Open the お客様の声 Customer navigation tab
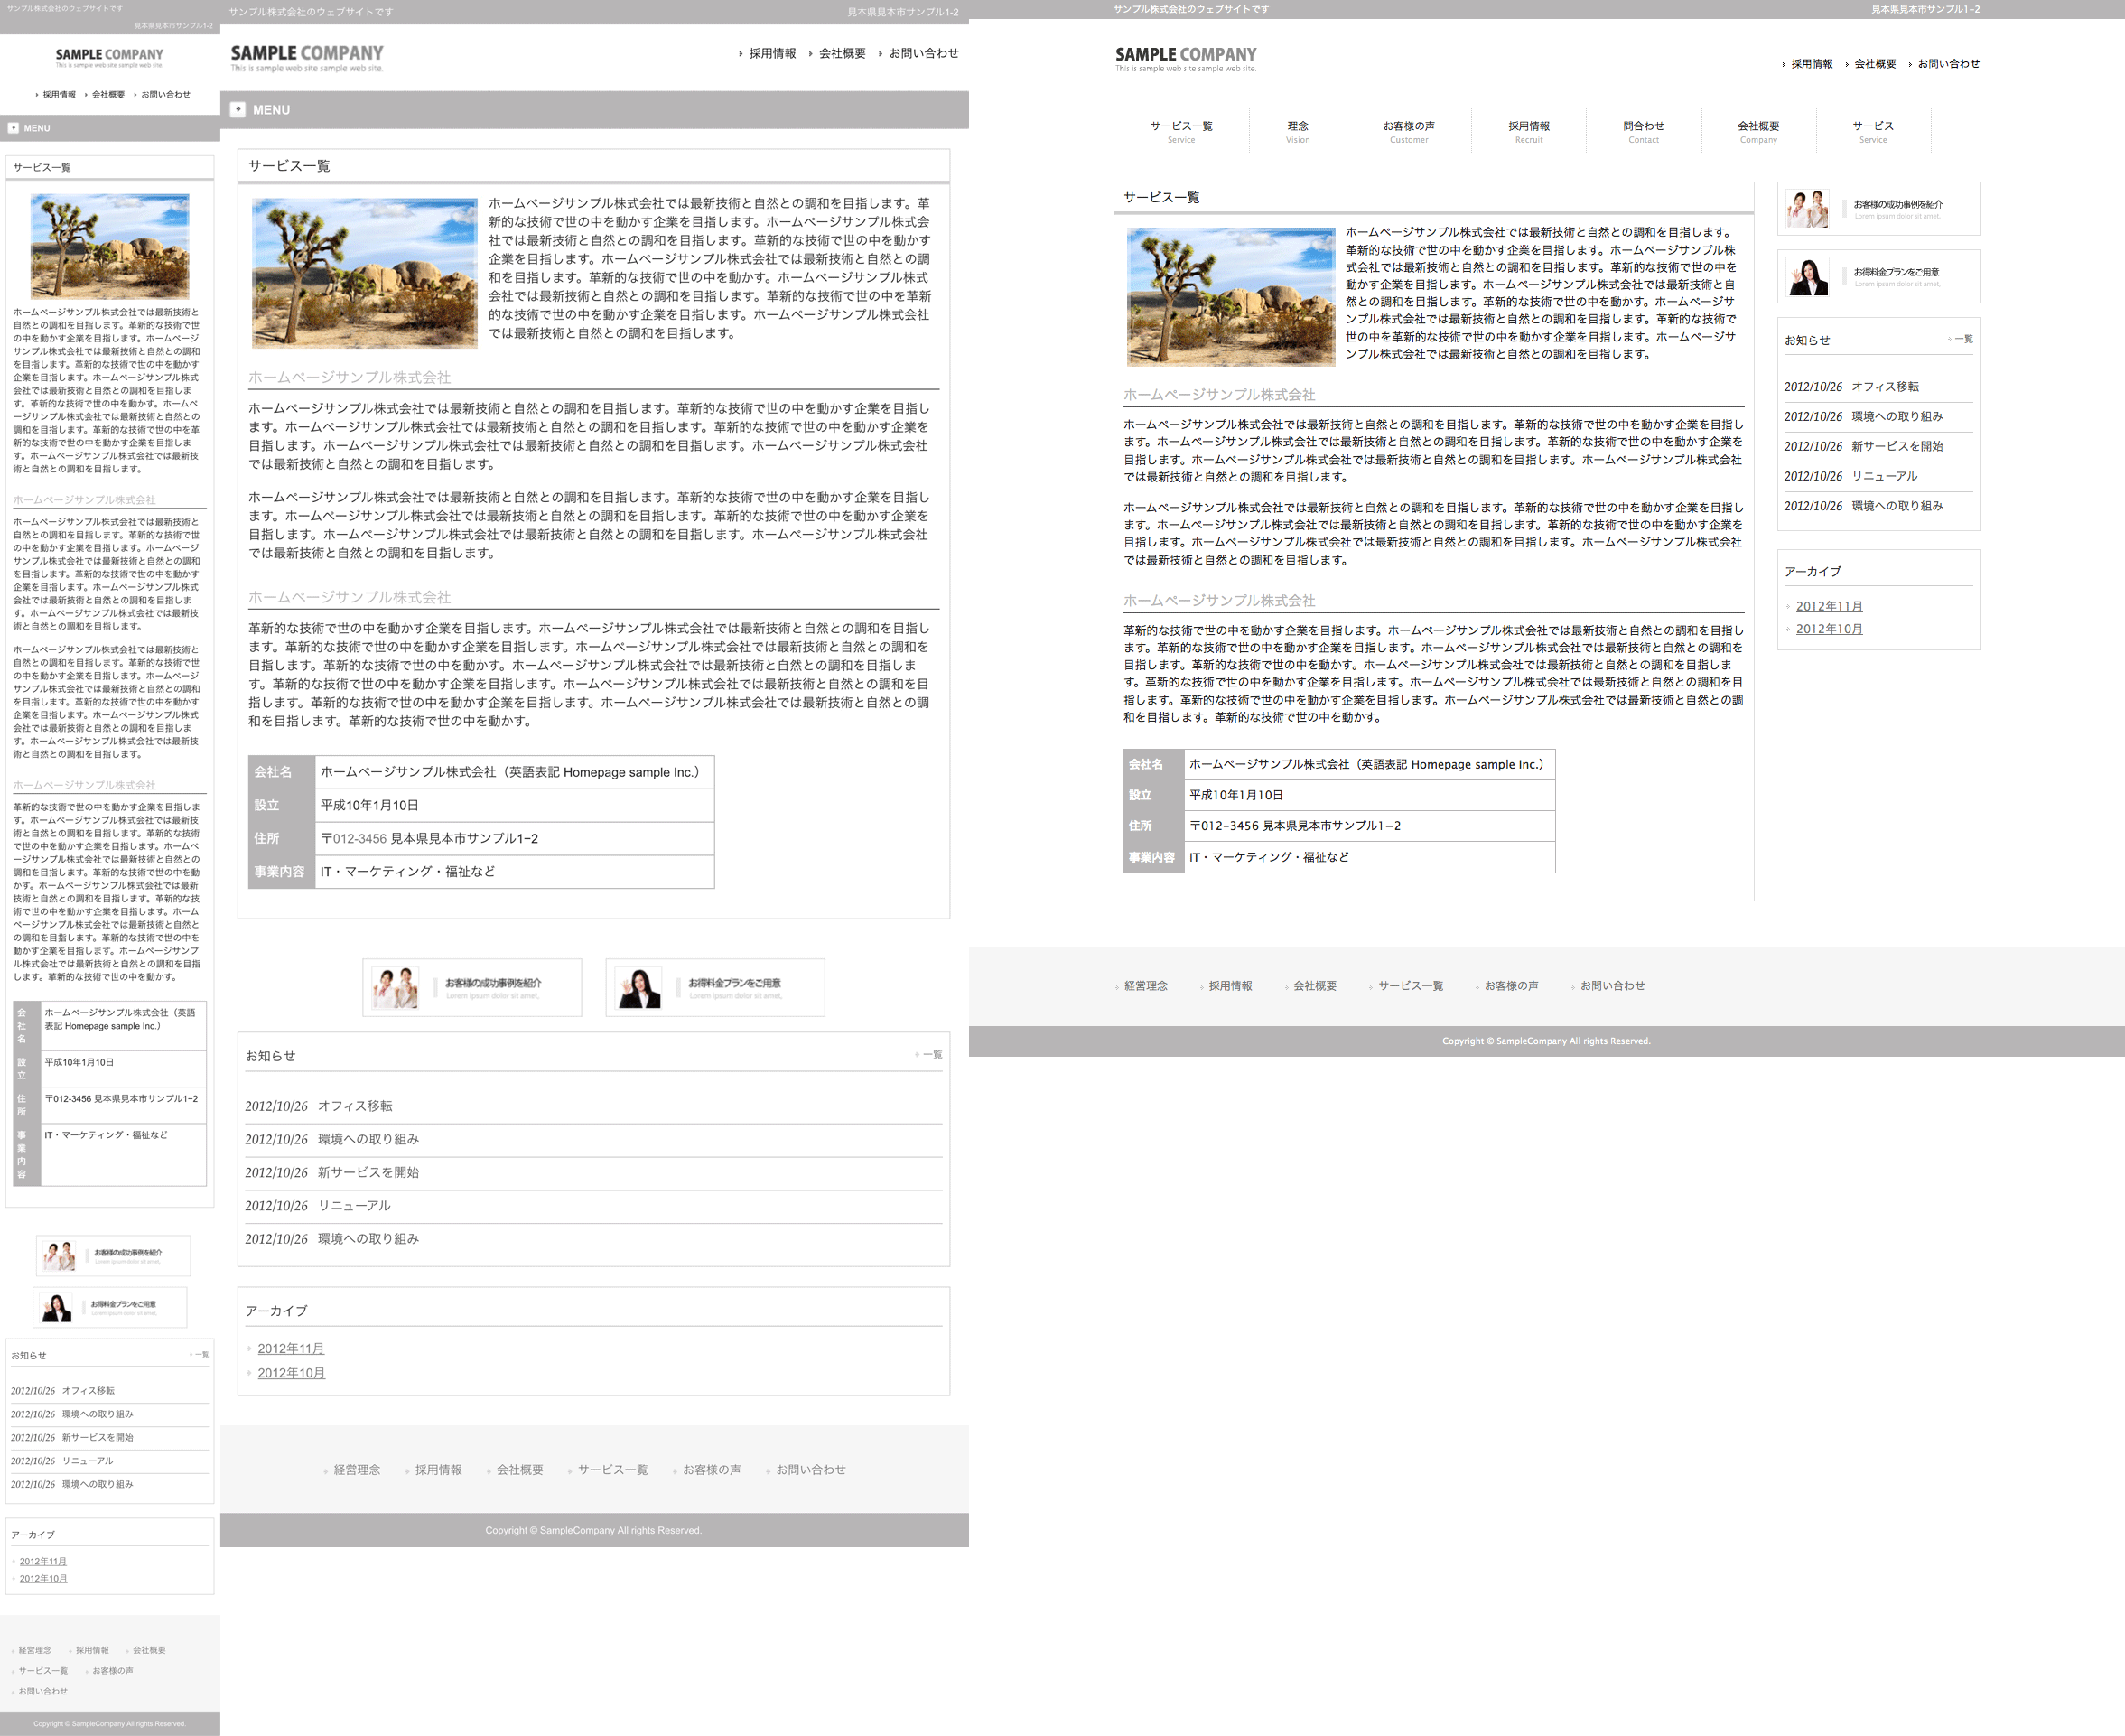Viewport: 2125px width, 1736px height. [x=1408, y=131]
